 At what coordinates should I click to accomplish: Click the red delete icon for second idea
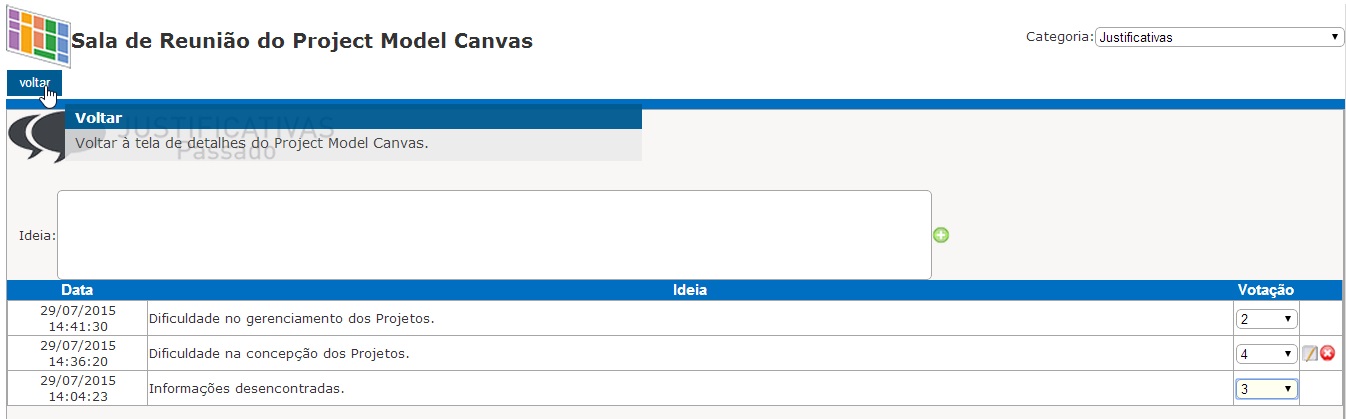click(1327, 353)
